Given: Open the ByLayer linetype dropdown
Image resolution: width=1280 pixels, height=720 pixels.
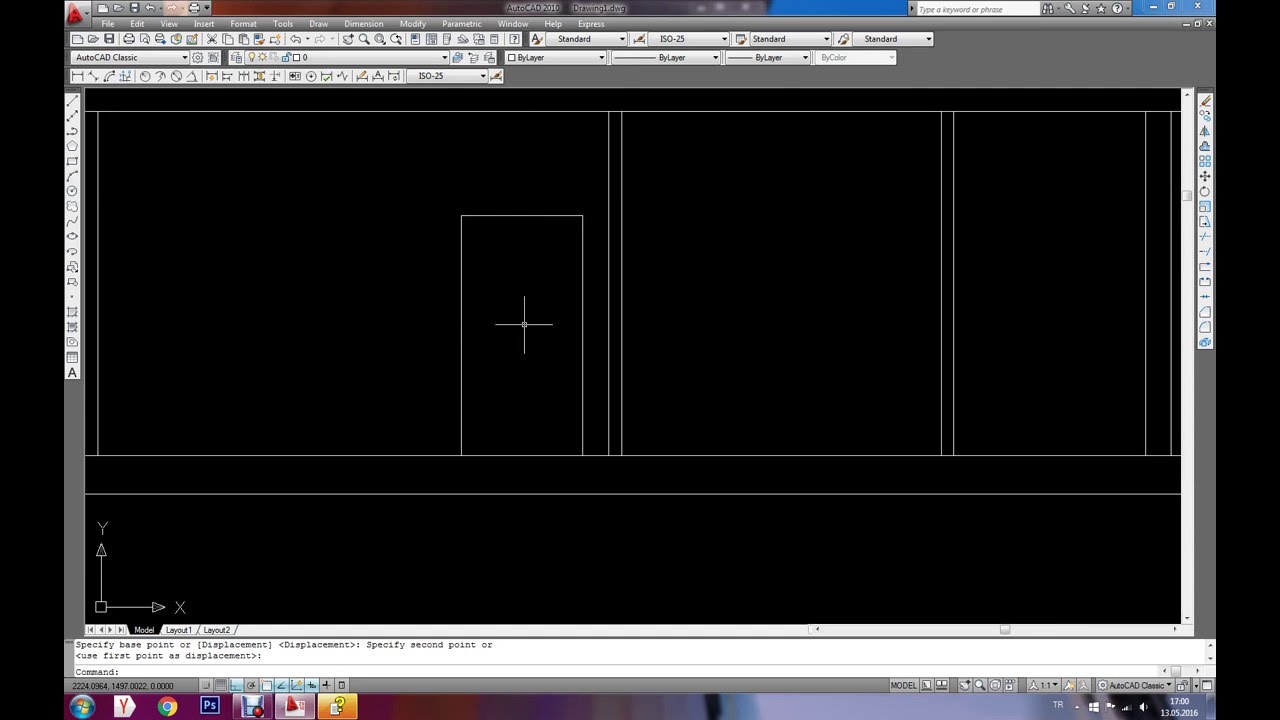Looking at the screenshot, I should (x=665, y=57).
